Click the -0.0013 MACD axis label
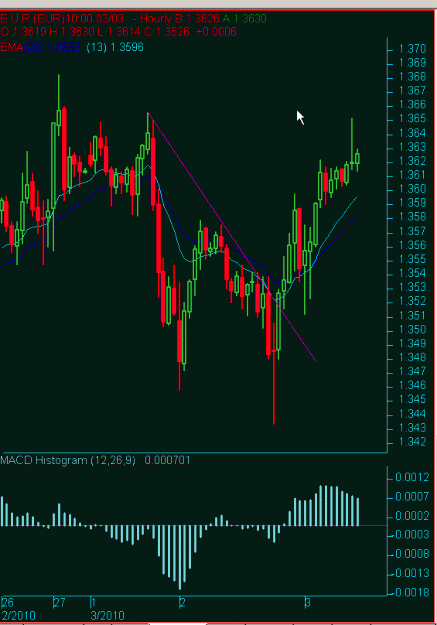437x625 pixels. 411,573
